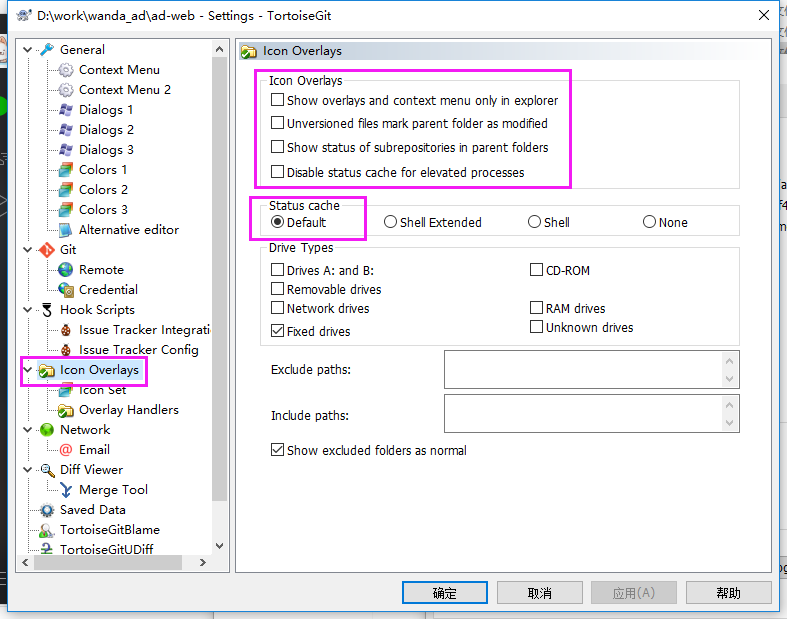This screenshot has width=787, height=619.
Task: Collapse the Hook Scripts tree node
Action: click(28, 310)
